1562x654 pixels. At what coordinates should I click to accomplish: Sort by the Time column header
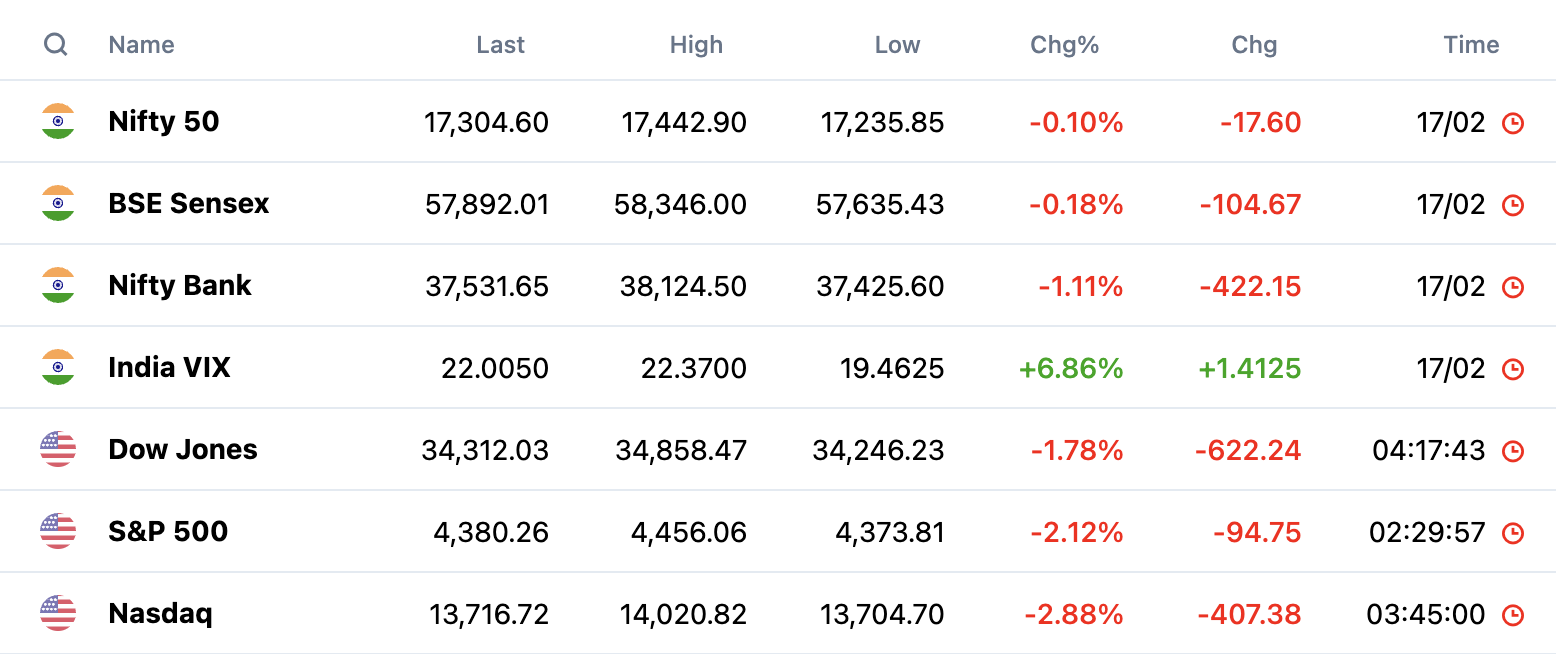coord(1471,45)
